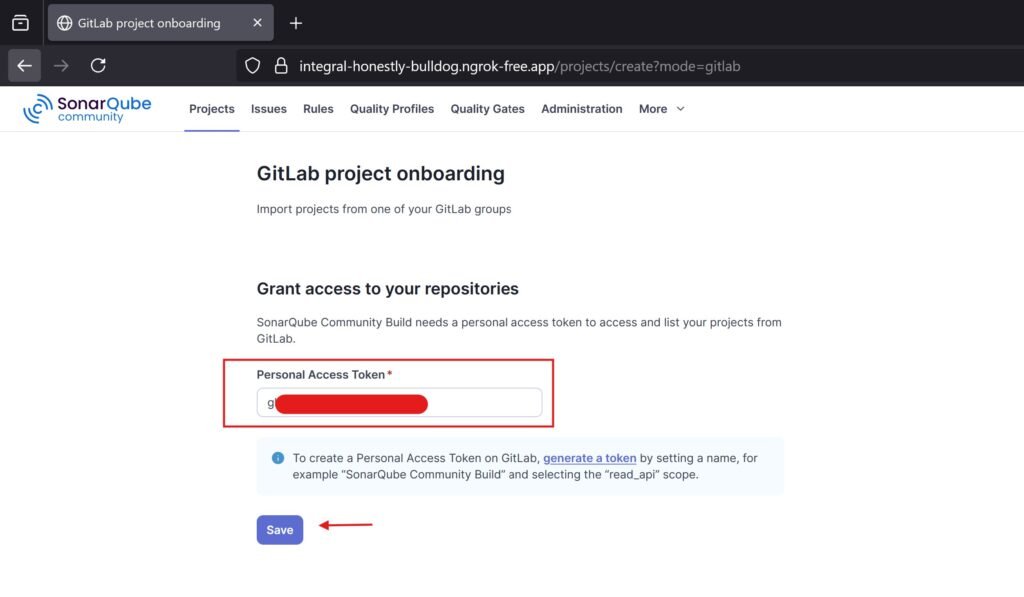
Task: Open a new browser tab
Action: (x=295, y=22)
